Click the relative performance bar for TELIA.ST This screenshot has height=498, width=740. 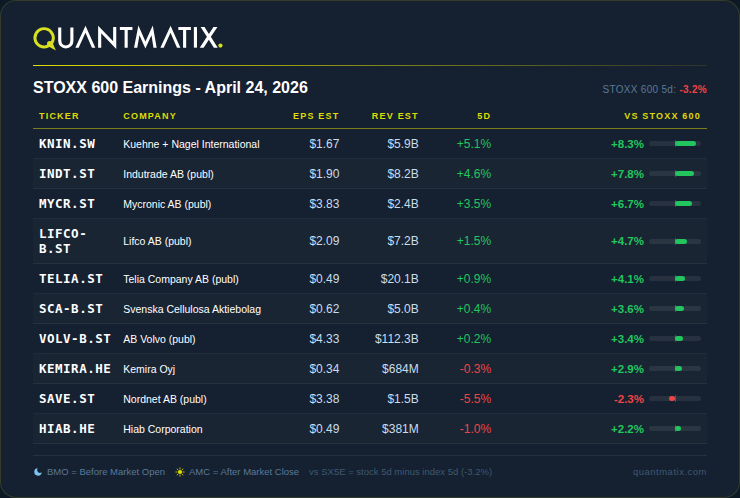tap(675, 279)
